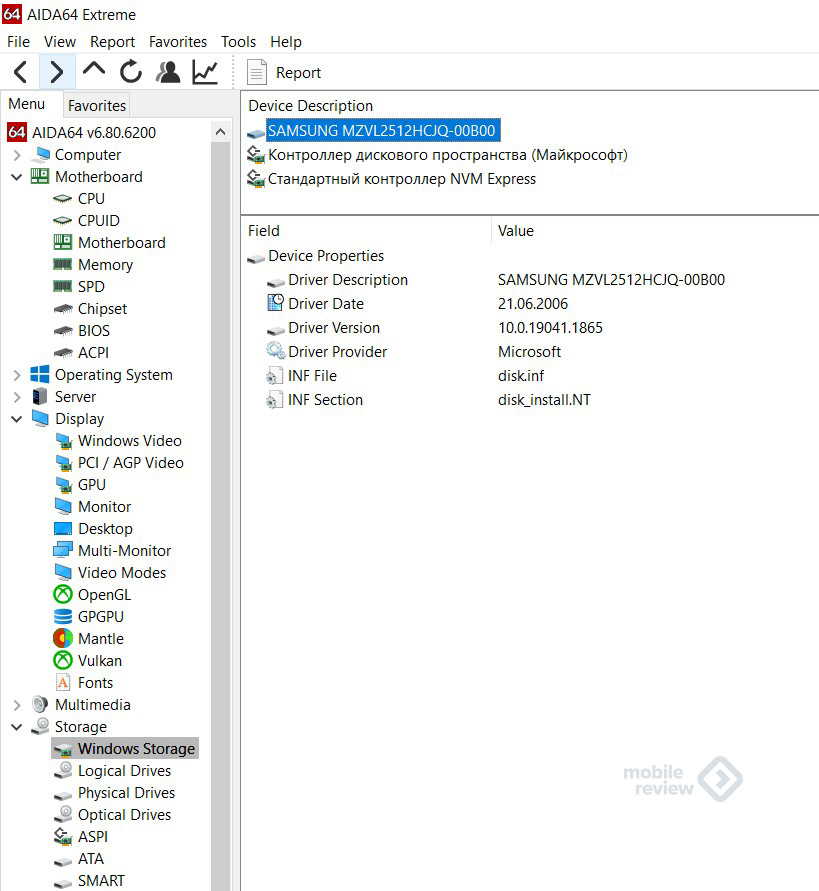
Task: Open the View menu
Action: [x=60, y=42]
